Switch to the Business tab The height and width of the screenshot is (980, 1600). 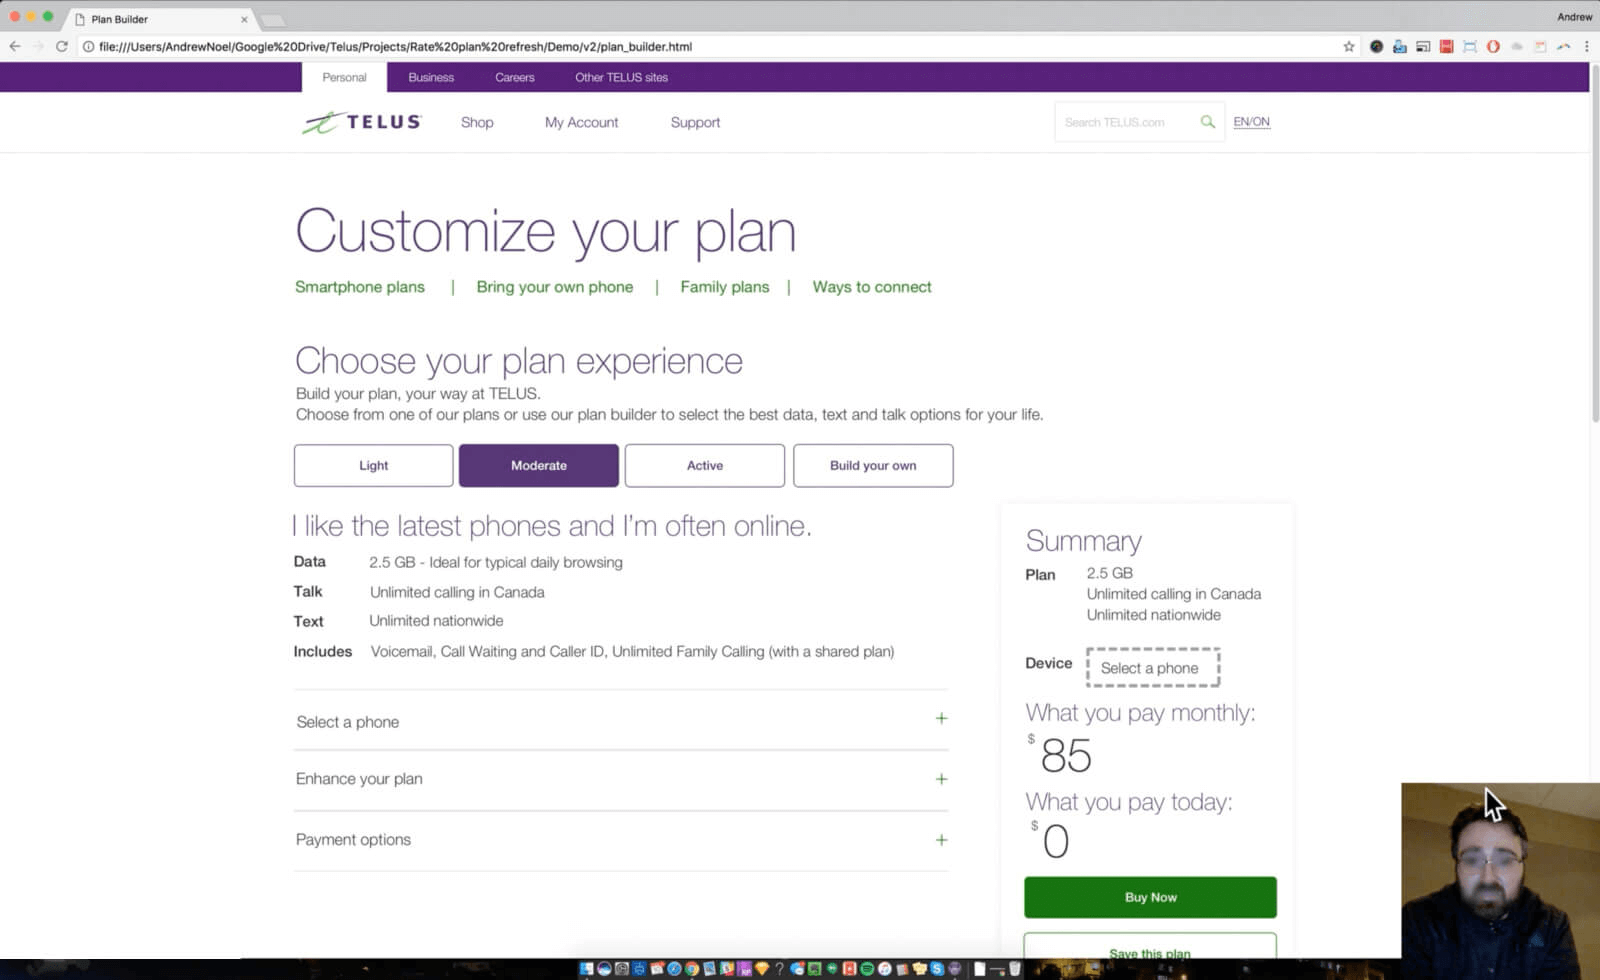(x=431, y=77)
